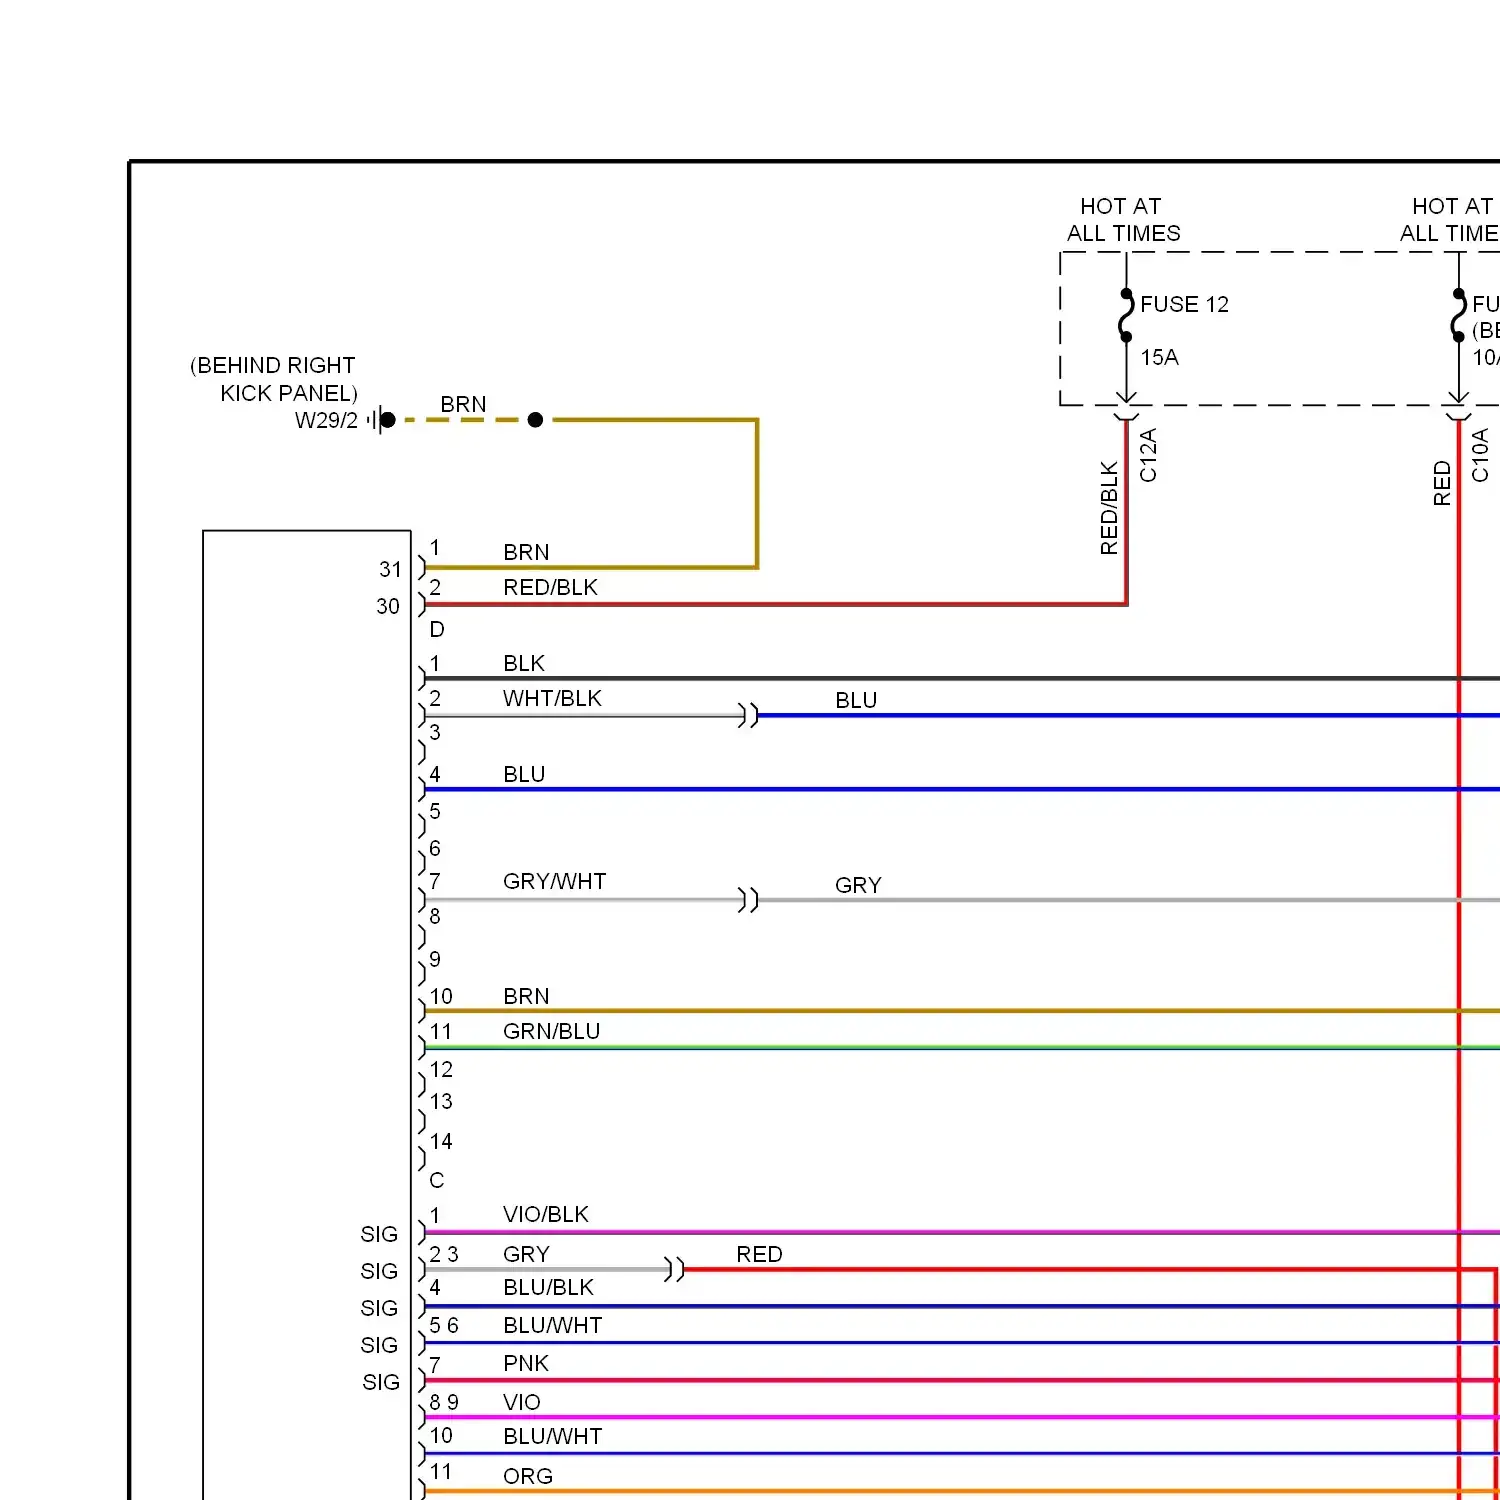Select the 15A fuse rating text

click(x=1159, y=357)
